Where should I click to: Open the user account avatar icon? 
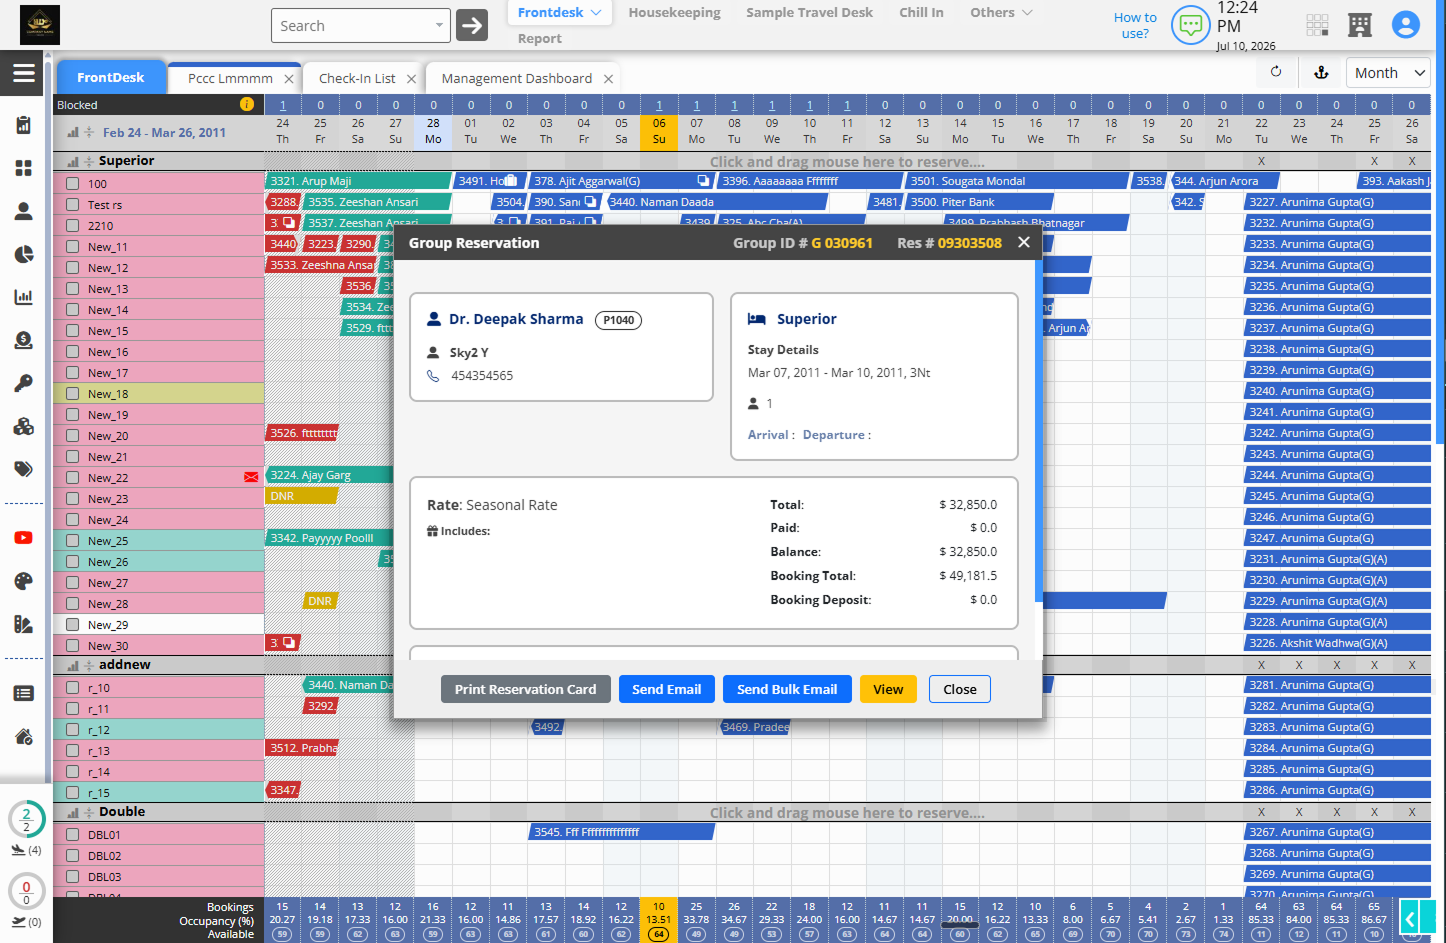tap(1406, 25)
